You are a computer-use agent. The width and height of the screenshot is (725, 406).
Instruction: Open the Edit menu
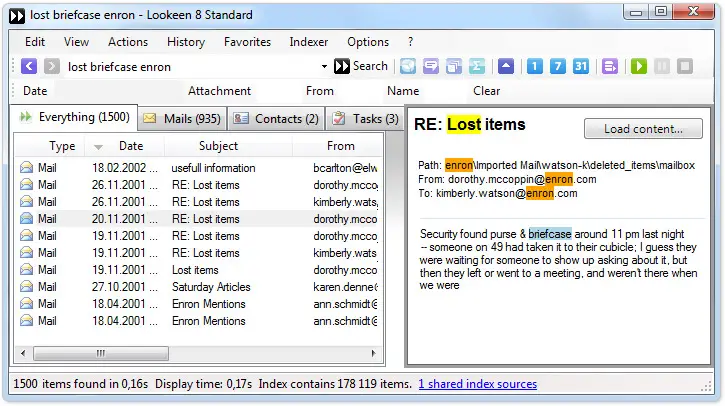click(x=35, y=42)
